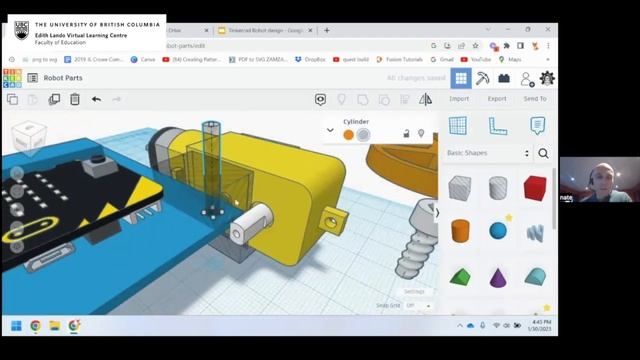Toggle the Notes visibility icon in the toolbar
The image size is (640, 360).
[x=320, y=99]
